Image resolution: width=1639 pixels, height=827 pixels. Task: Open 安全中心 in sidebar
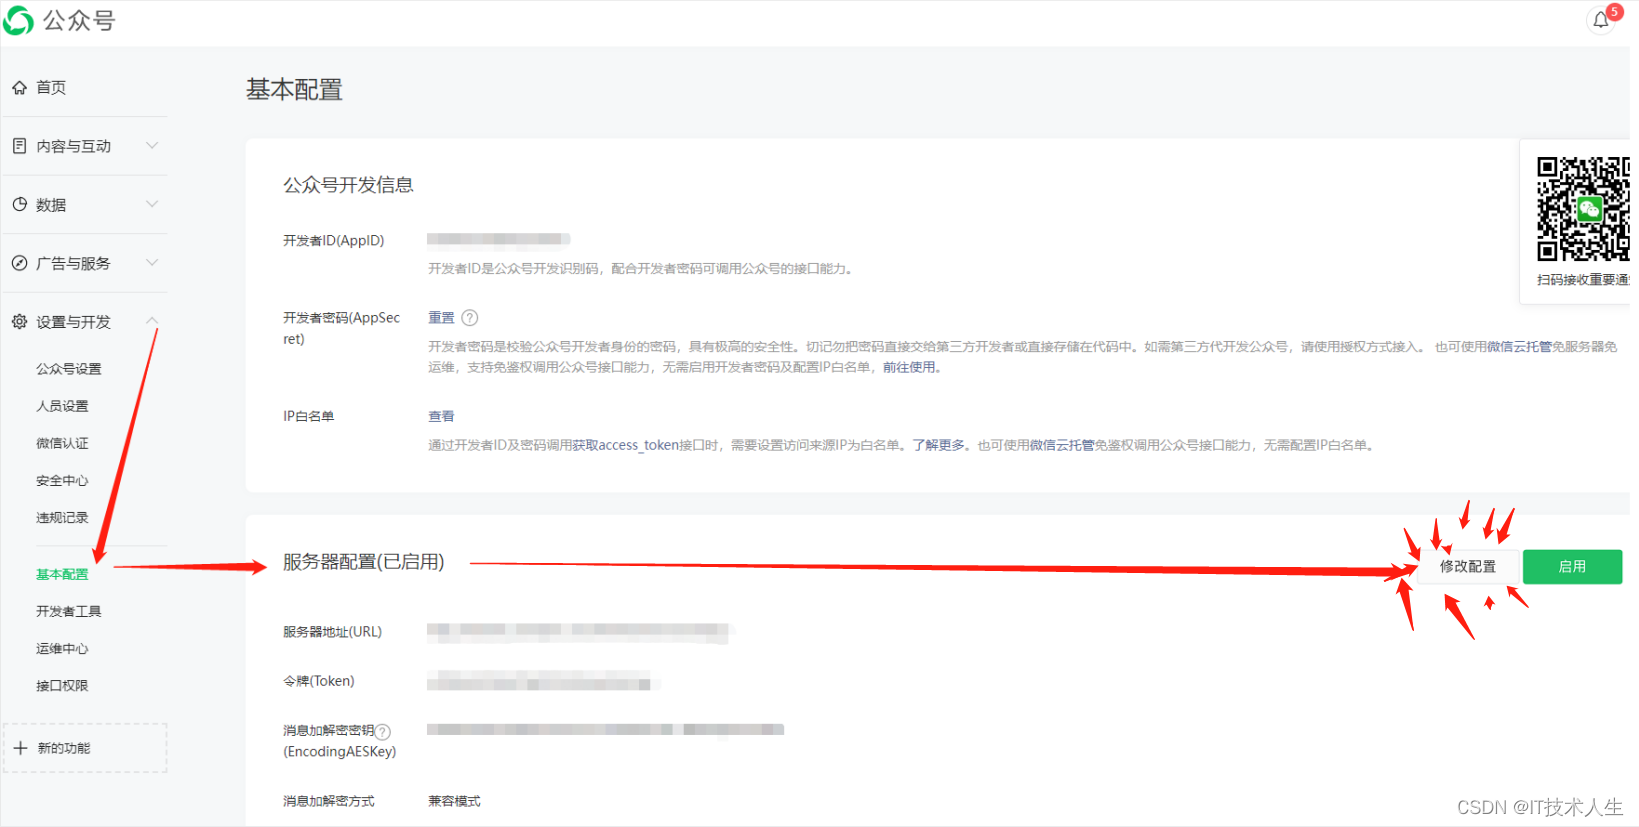(x=62, y=481)
